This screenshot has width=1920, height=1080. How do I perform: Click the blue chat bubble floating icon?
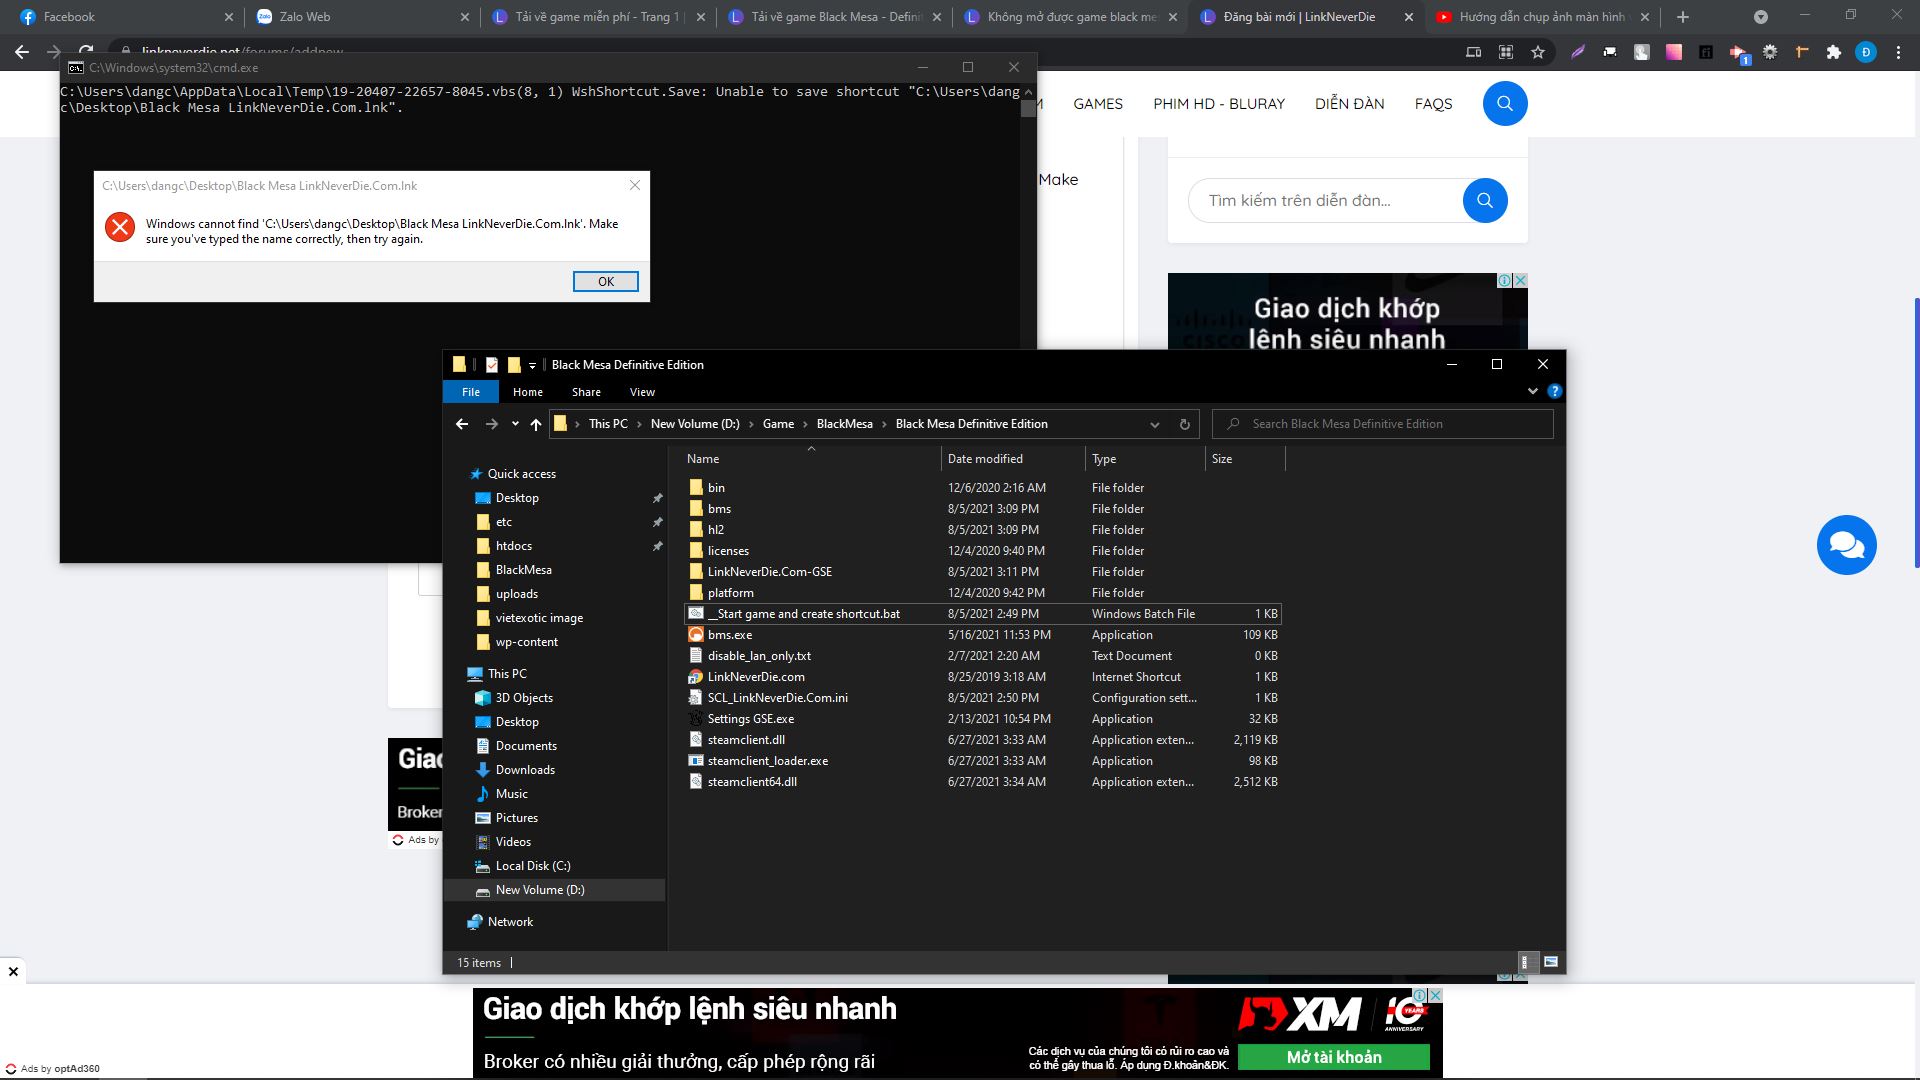(1846, 545)
